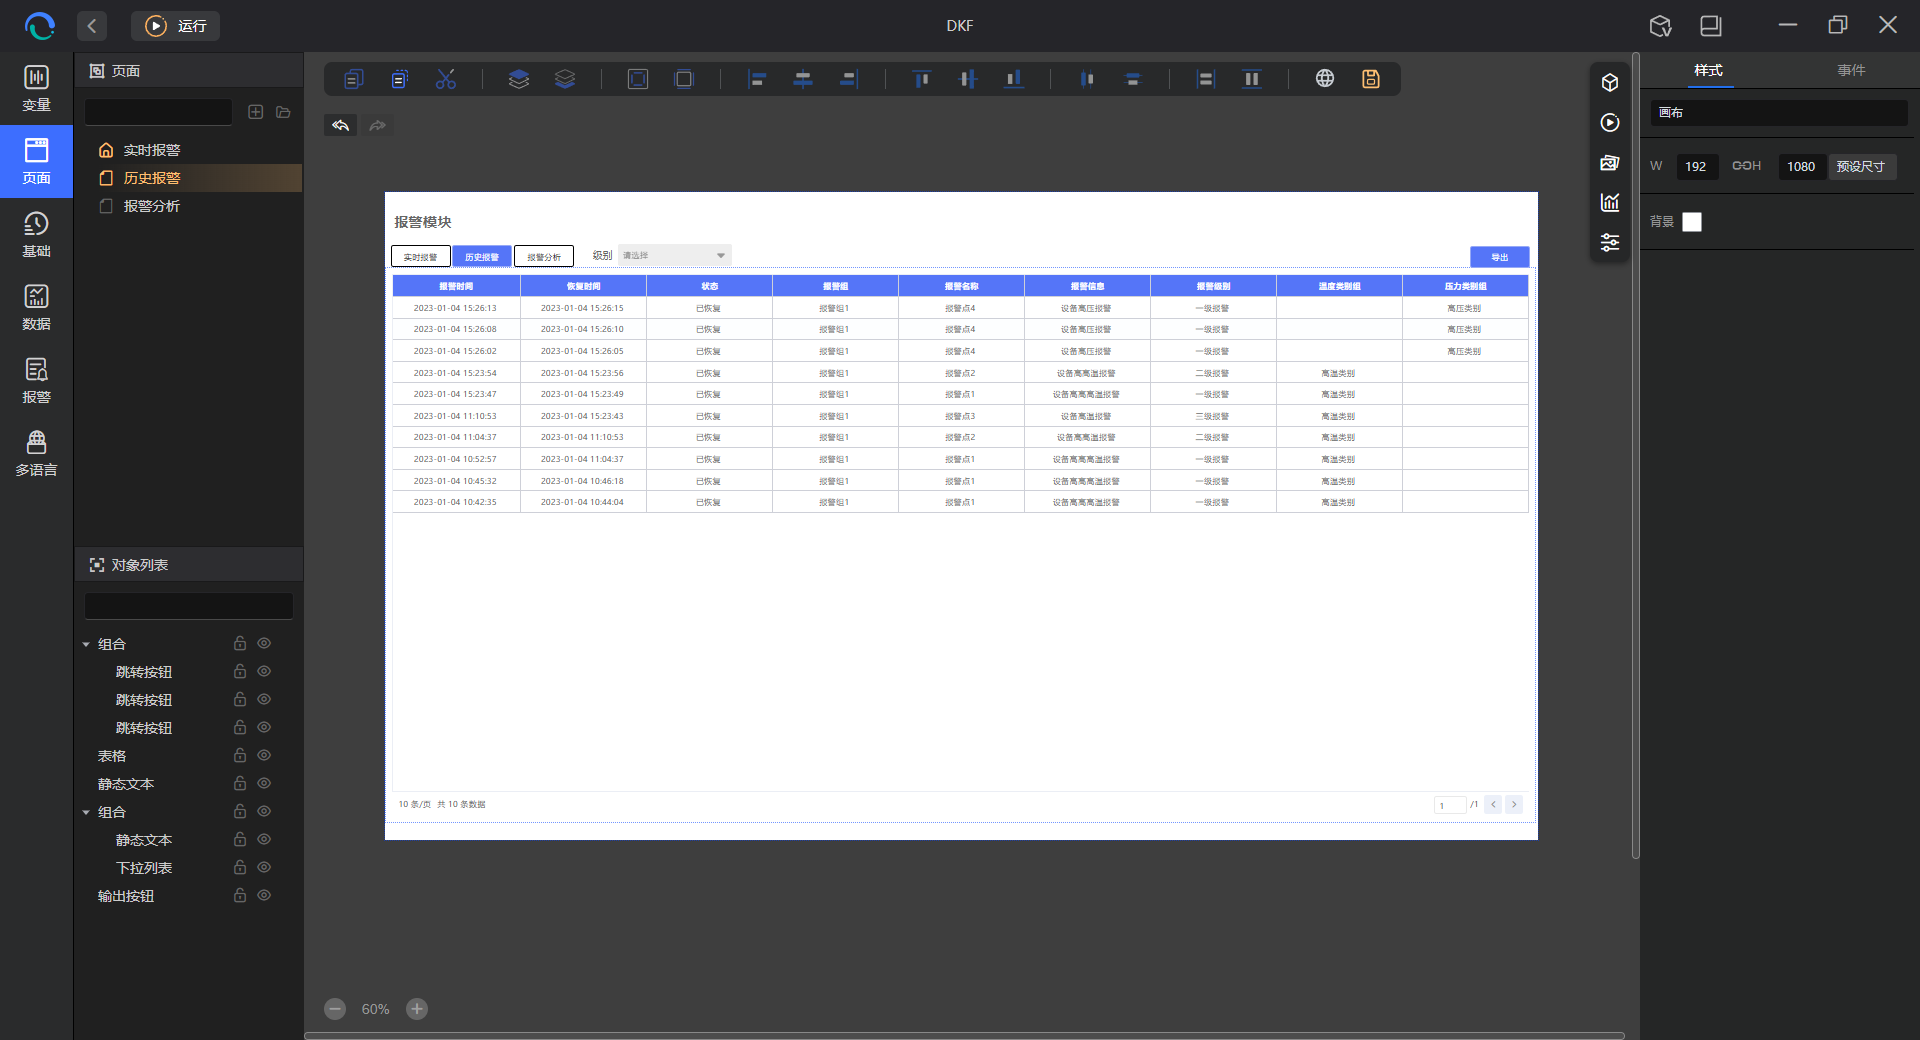Open the 数据 section in the sidebar
The image size is (1920, 1040).
(x=36, y=307)
